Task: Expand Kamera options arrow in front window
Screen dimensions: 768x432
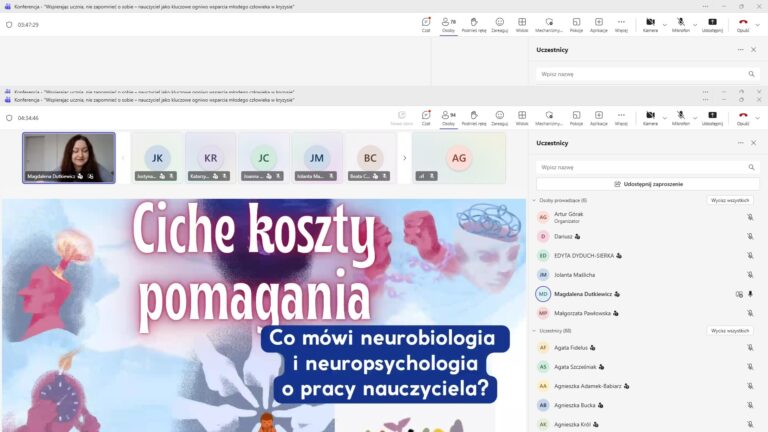Action: (665, 118)
